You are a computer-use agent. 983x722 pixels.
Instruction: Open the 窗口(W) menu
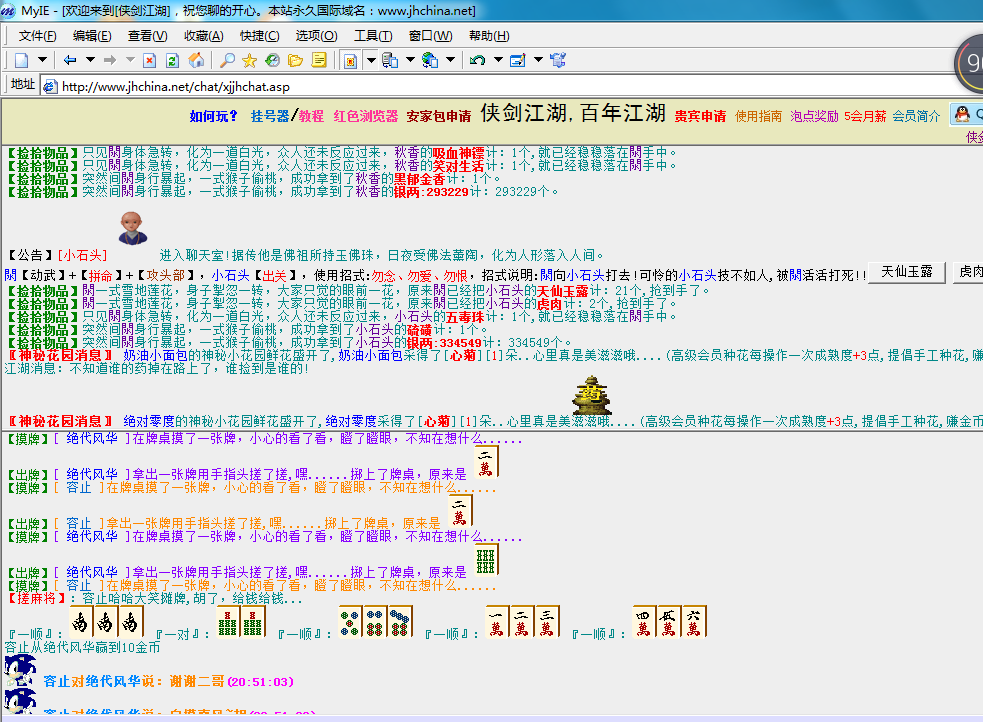click(x=431, y=36)
